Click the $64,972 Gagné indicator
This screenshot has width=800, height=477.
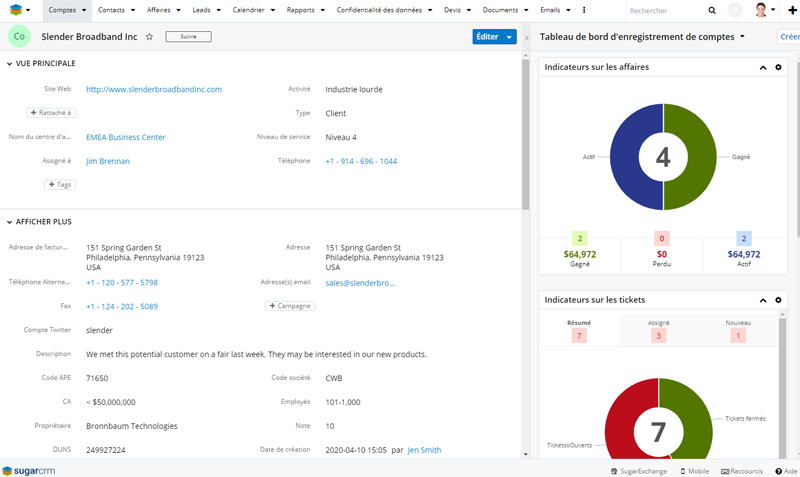coord(580,254)
